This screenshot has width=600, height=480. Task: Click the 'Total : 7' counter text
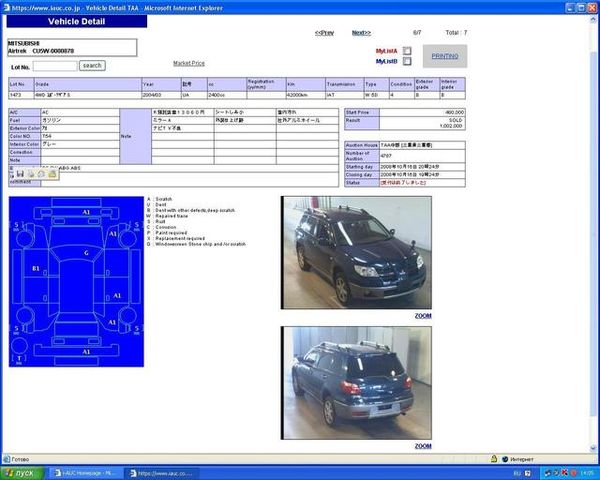tap(456, 33)
